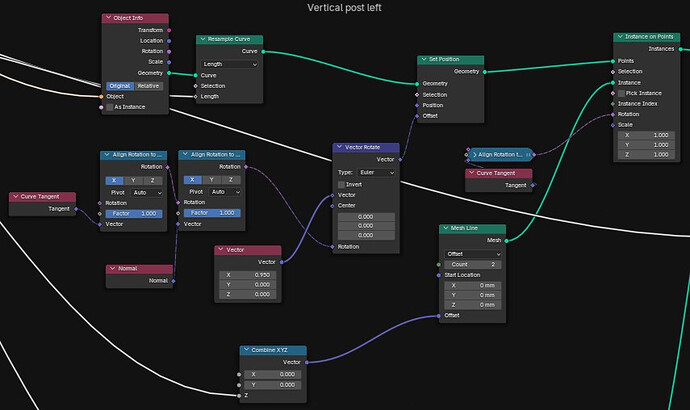Collapse the Combine XYZ node
The image size is (690, 410).
246,350
